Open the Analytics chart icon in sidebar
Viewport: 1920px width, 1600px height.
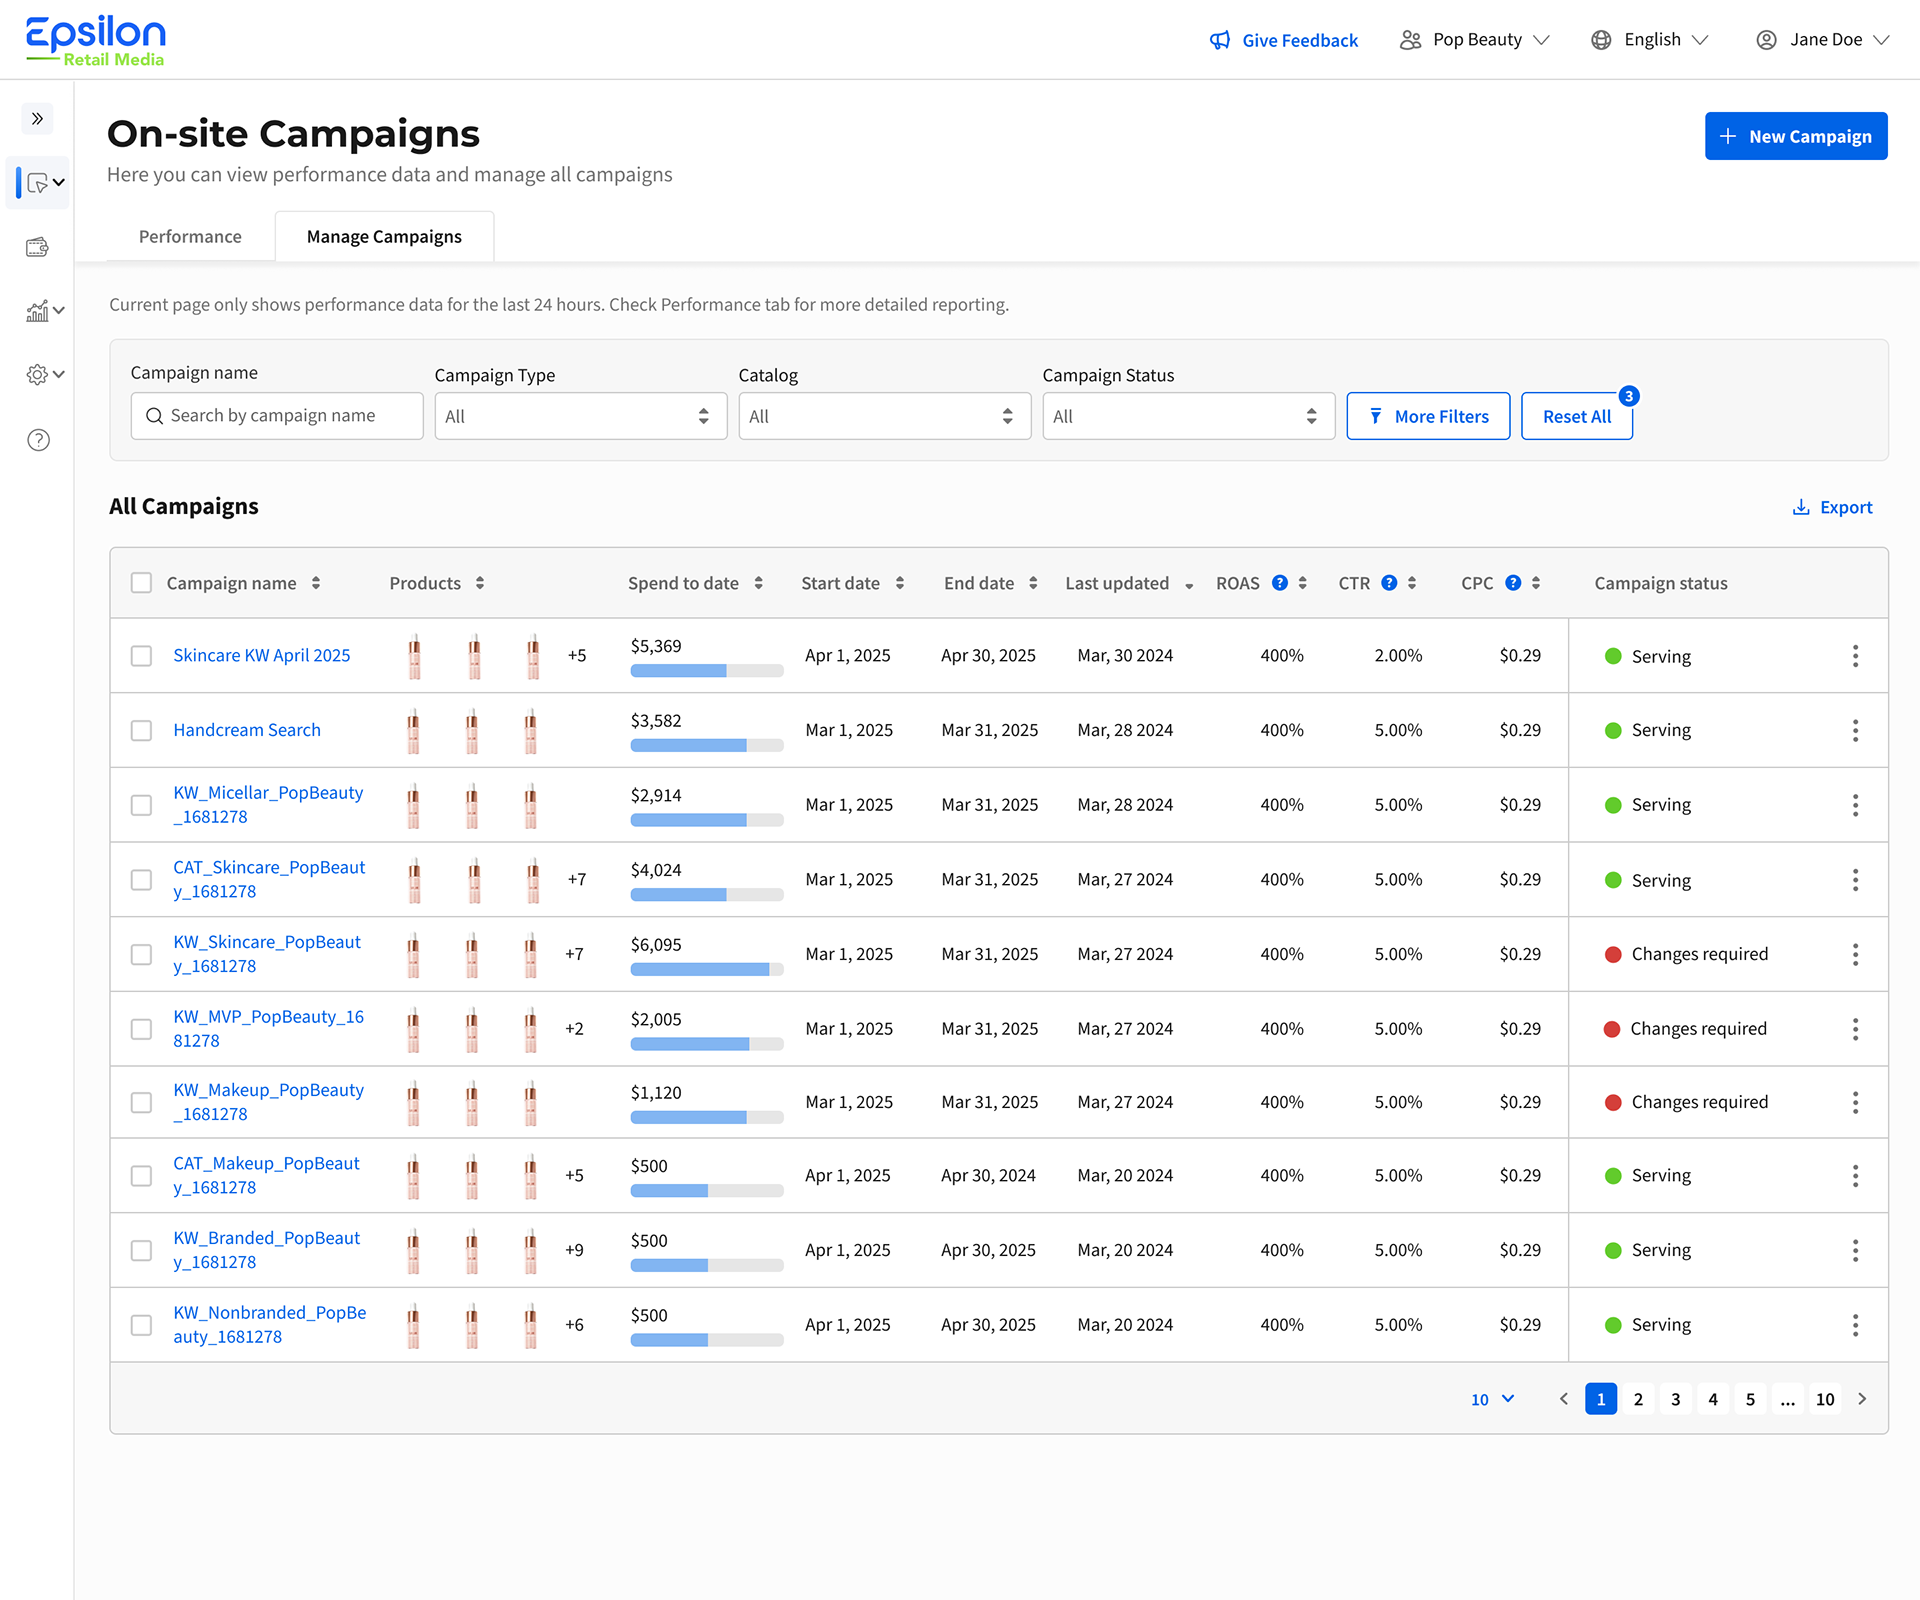37,310
